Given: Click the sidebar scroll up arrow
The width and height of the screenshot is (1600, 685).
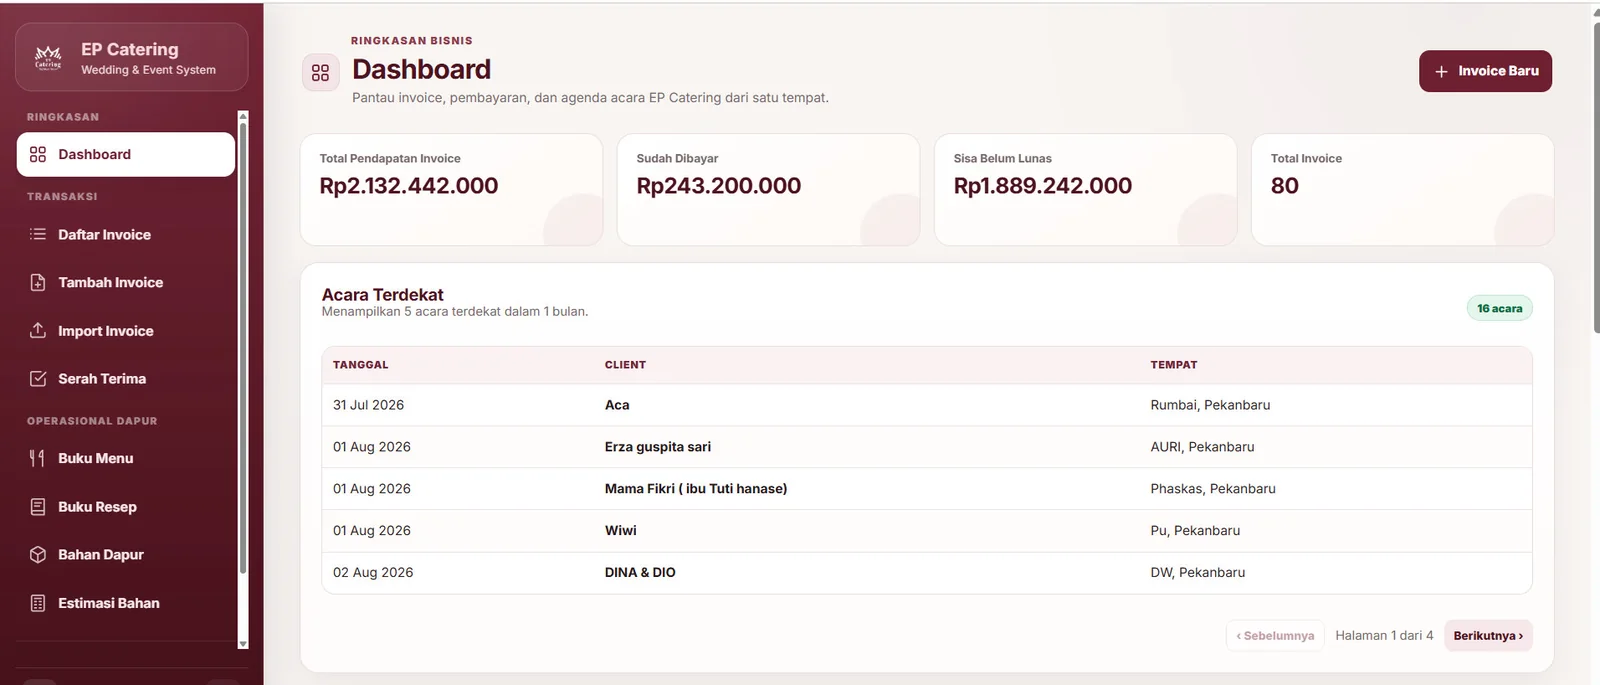Looking at the screenshot, I should [x=242, y=117].
